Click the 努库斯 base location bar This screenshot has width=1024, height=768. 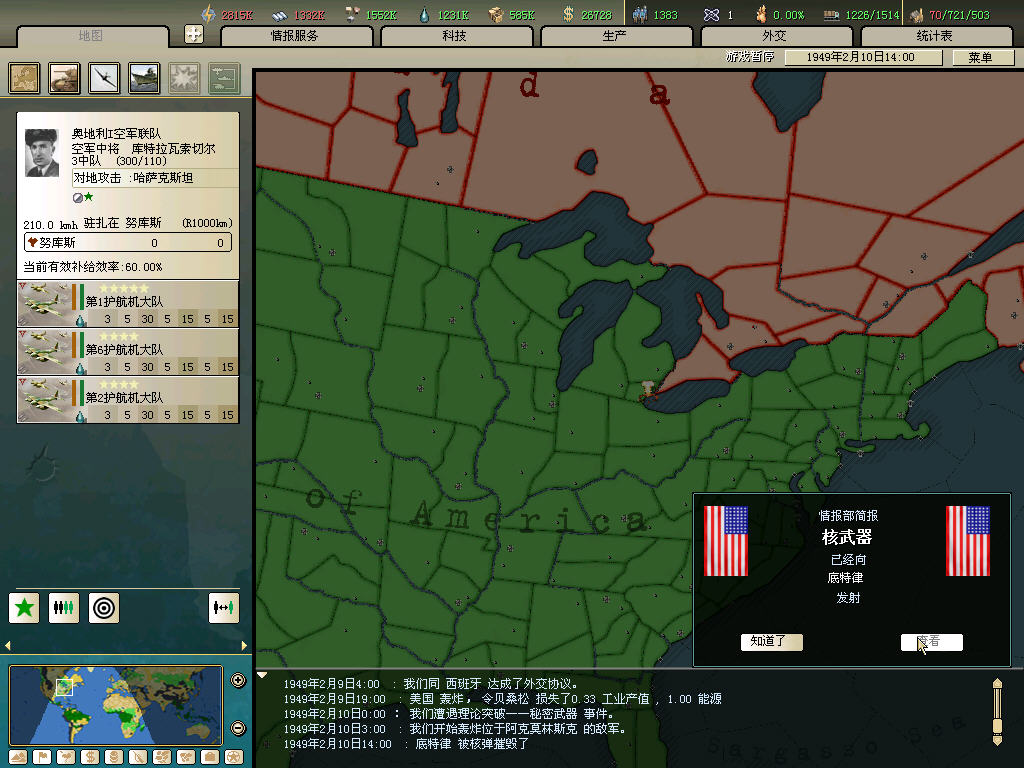[x=127, y=243]
